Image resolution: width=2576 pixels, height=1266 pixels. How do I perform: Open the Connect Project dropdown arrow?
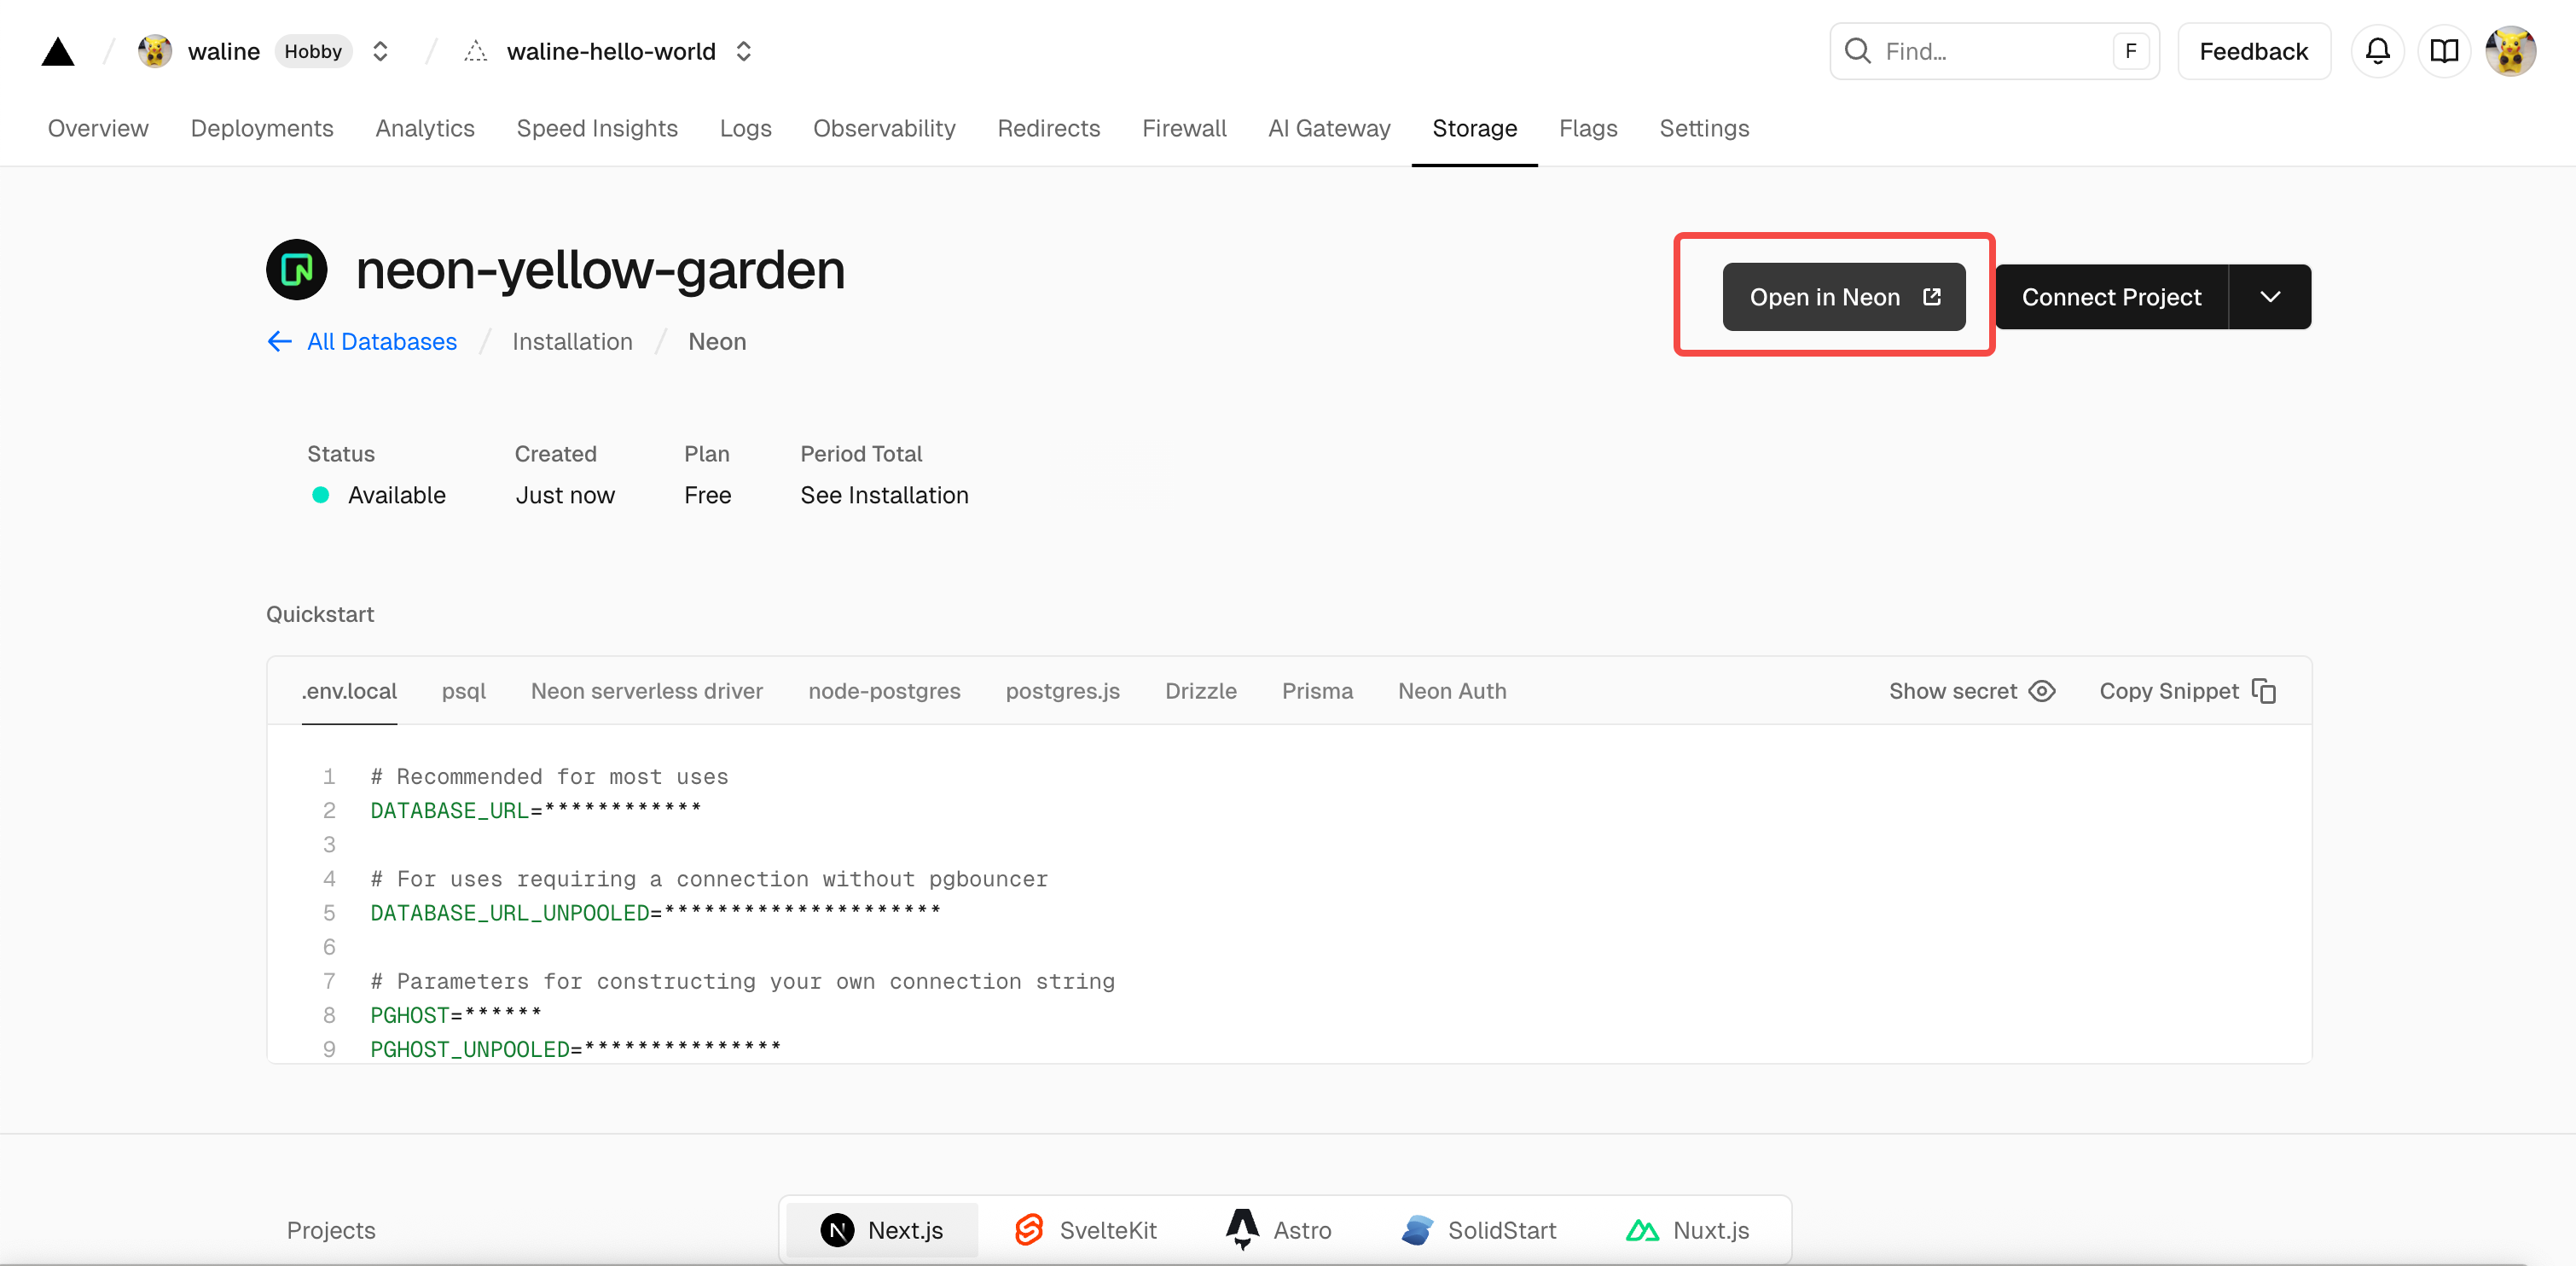(x=2269, y=297)
